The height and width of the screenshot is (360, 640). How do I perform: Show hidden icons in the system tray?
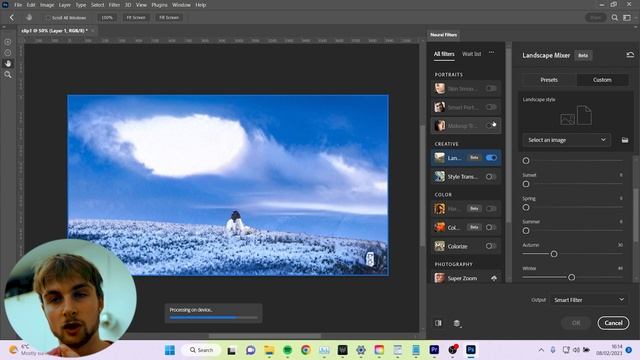tap(541, 350)
